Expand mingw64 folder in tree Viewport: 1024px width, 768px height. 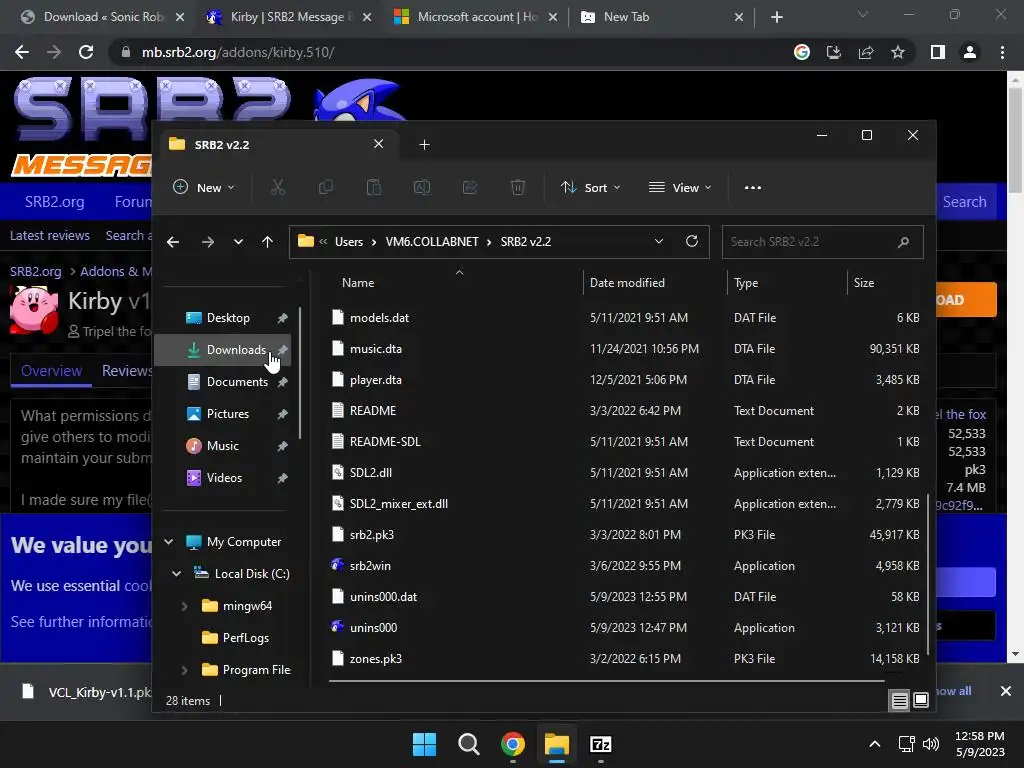tap(184, 605)
